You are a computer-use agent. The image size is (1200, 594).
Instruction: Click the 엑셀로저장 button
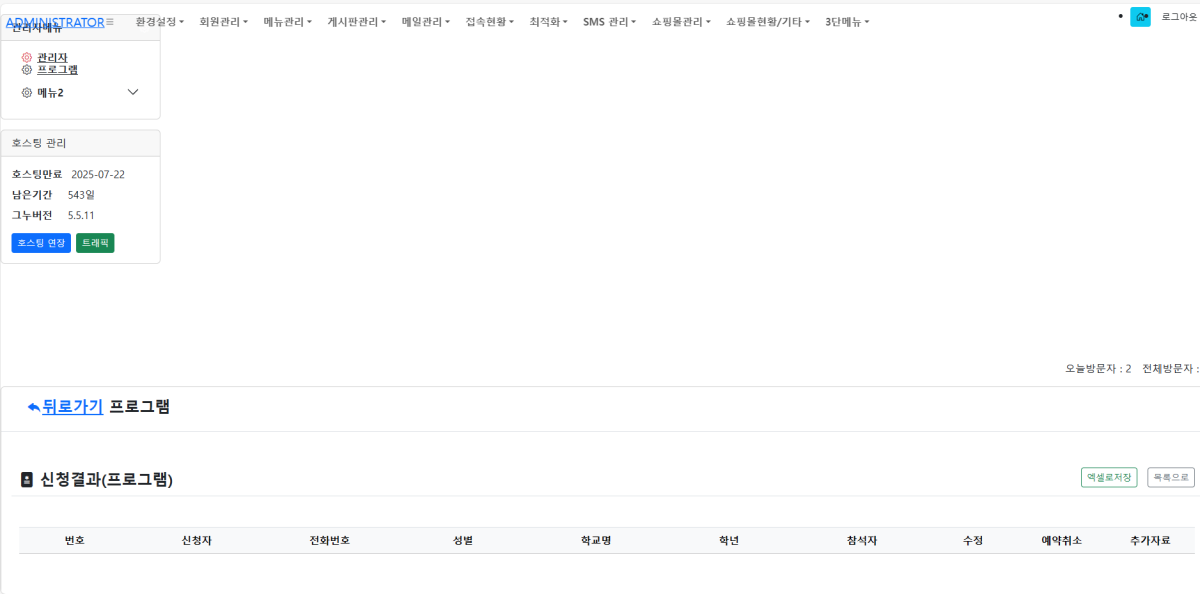(x=1109, y=477)
